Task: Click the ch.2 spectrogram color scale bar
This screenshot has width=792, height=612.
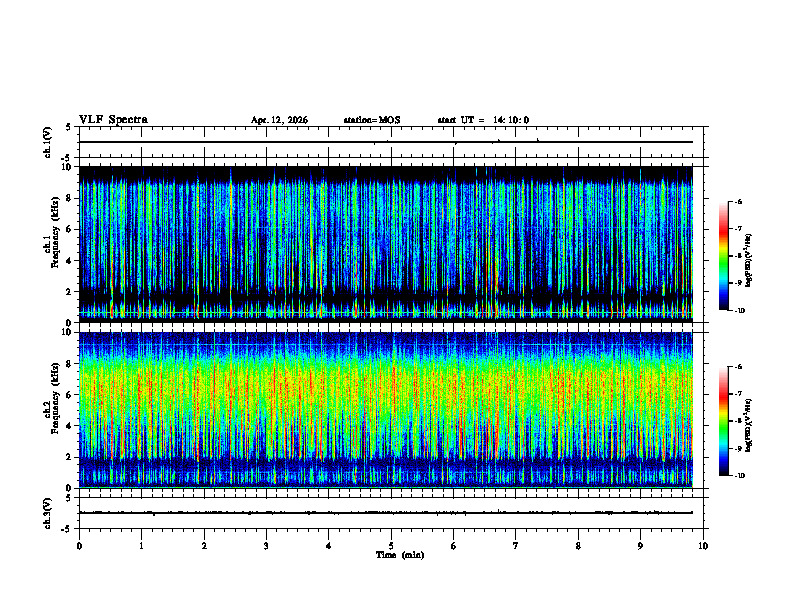Action: 723,421
